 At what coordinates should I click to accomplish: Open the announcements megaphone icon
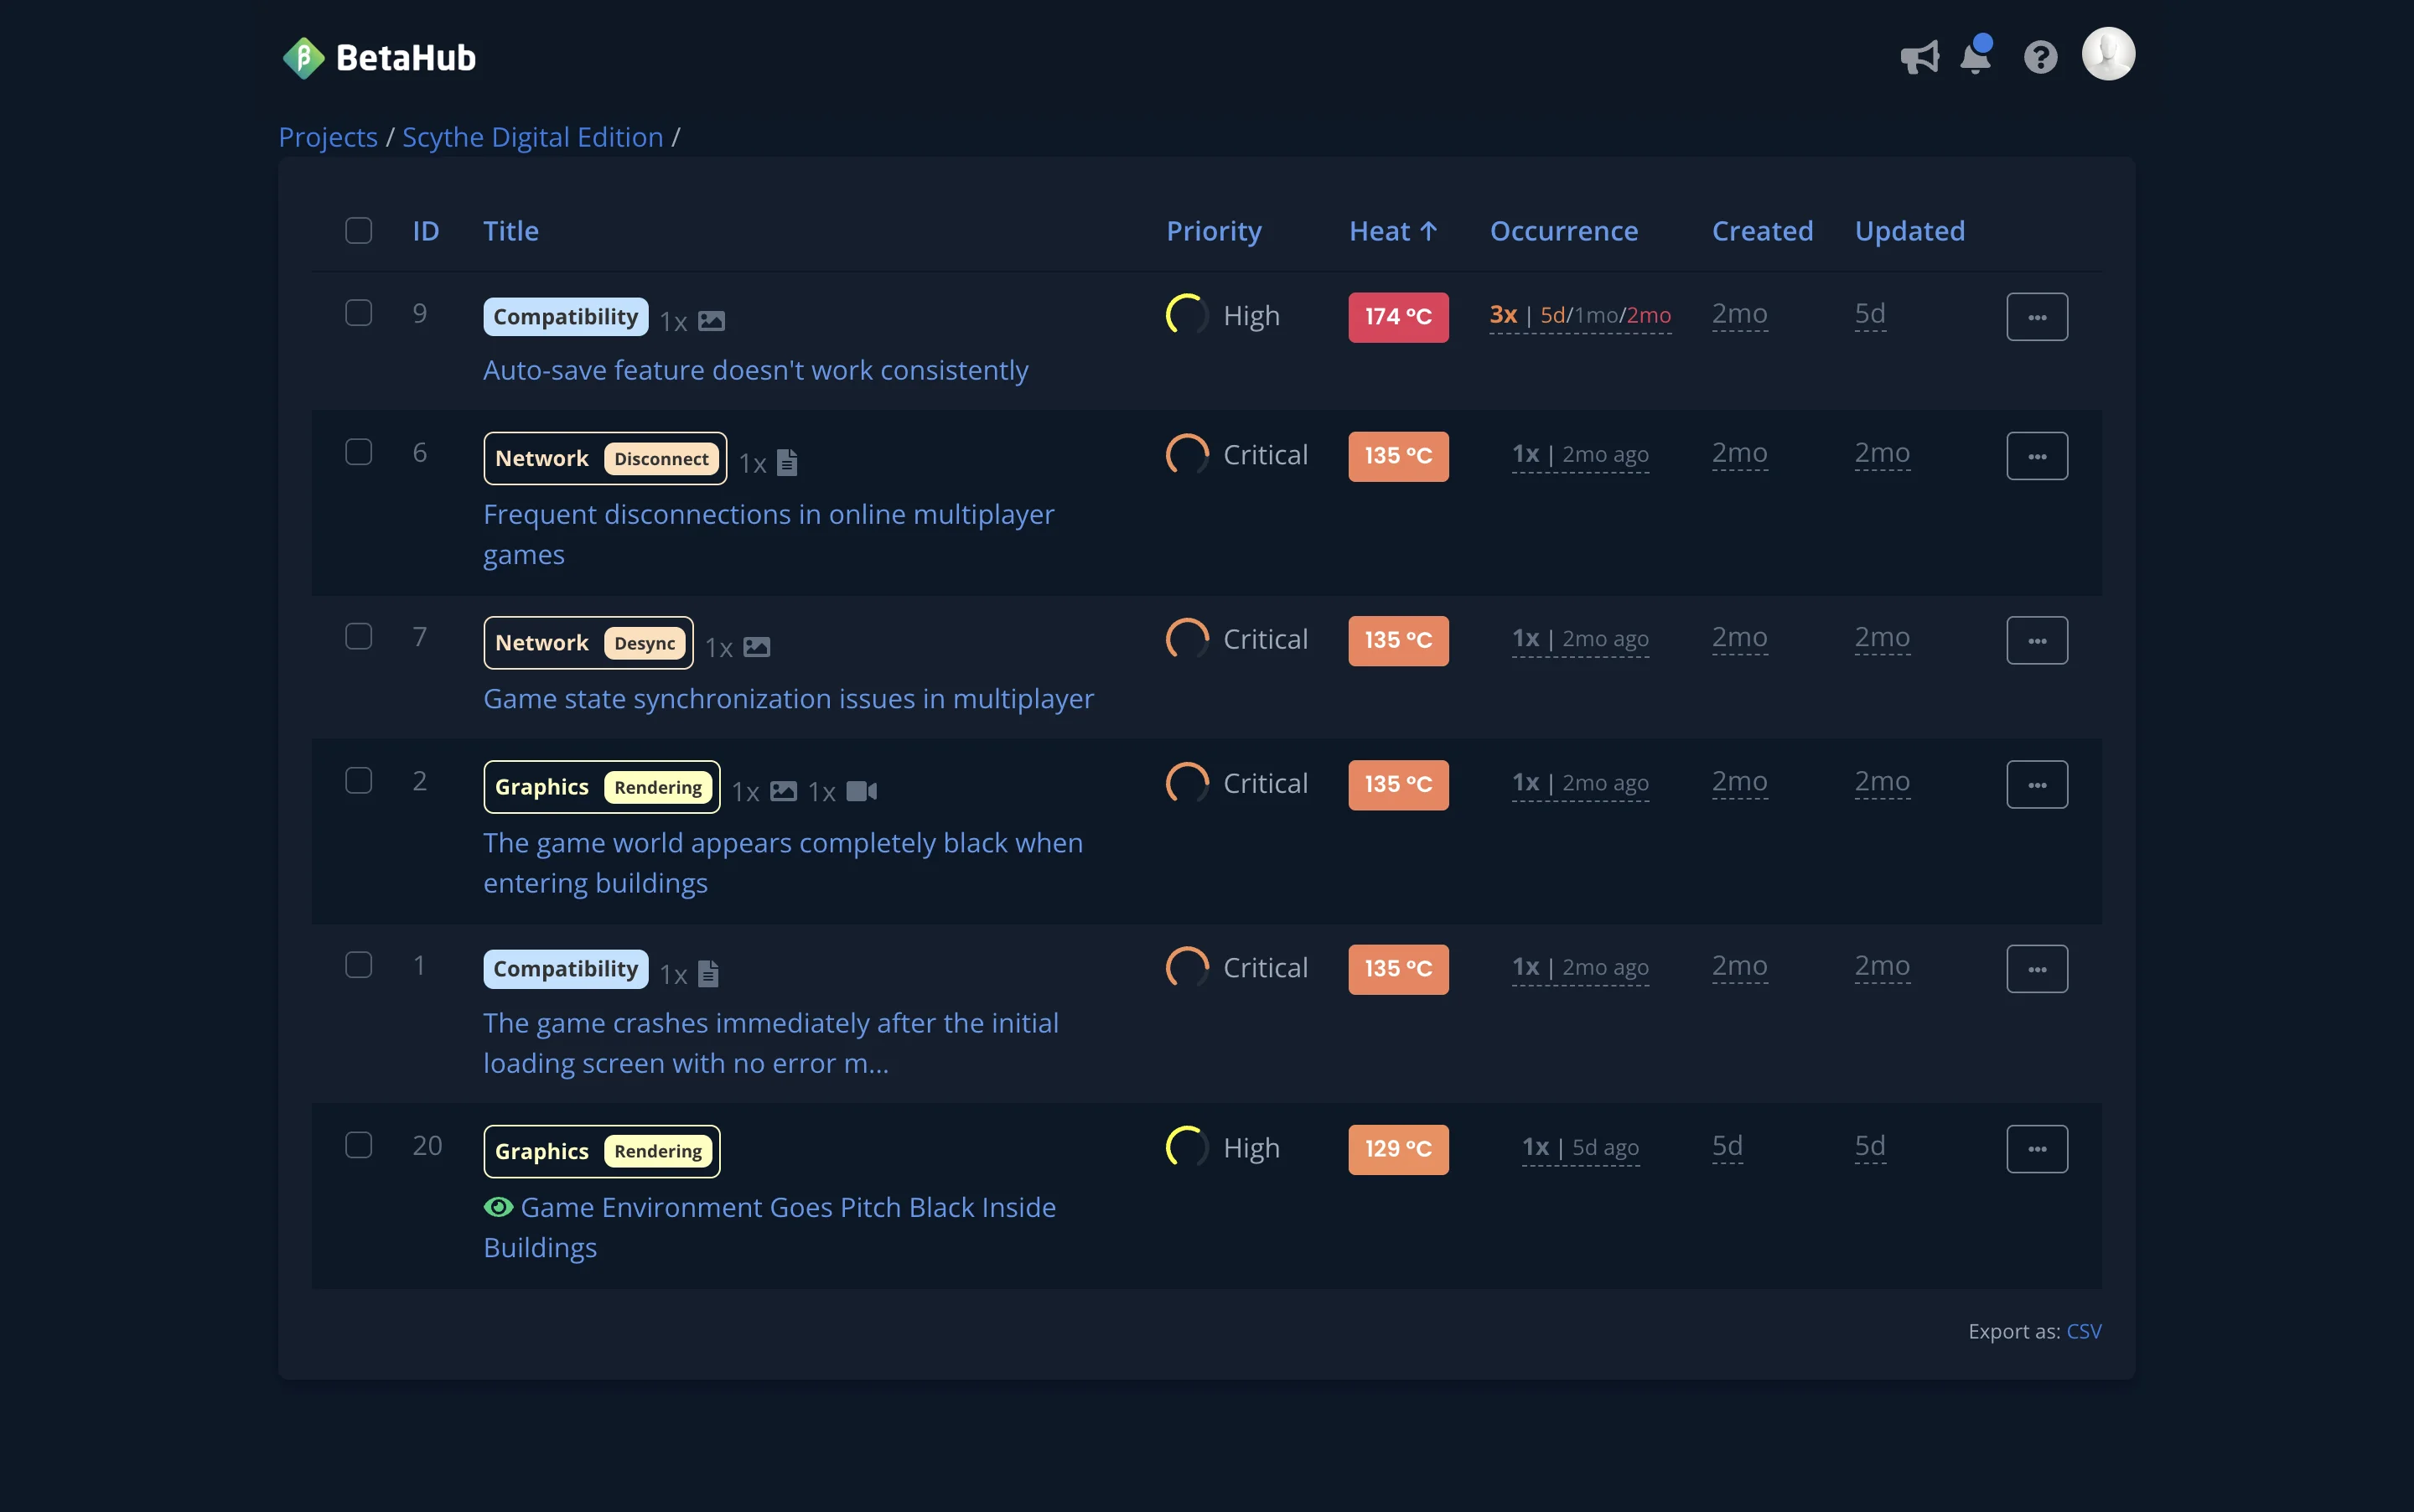[x=1920, y=57]
